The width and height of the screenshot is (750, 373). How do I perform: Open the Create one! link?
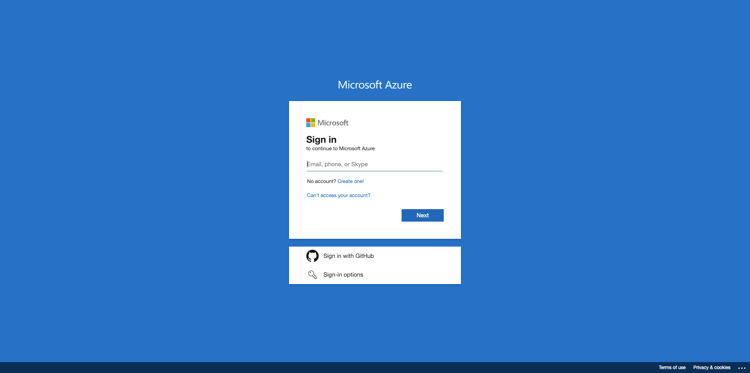(351, 181)
